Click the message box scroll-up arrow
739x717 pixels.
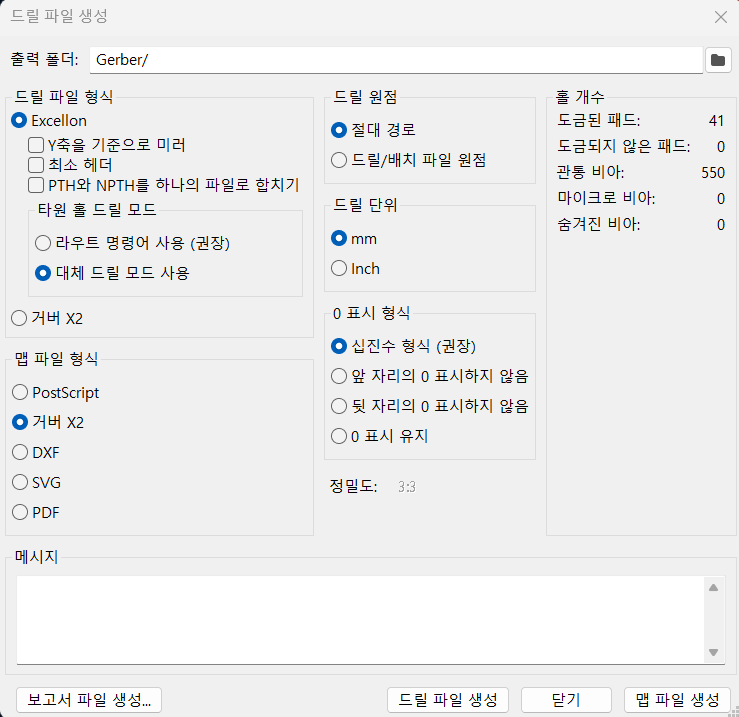(714, 587)
